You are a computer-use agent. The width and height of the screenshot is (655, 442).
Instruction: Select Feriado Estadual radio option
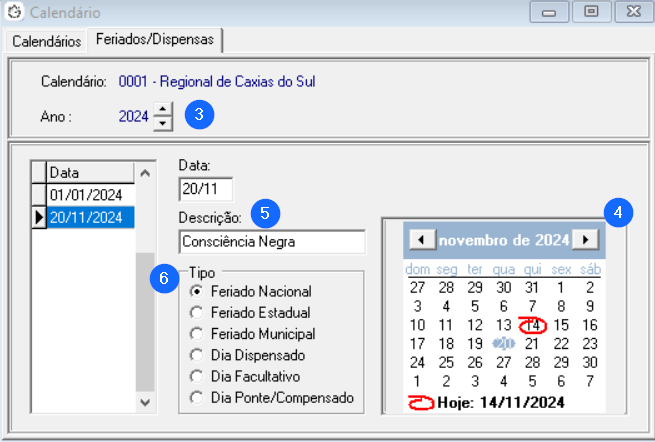click(196, 312)
